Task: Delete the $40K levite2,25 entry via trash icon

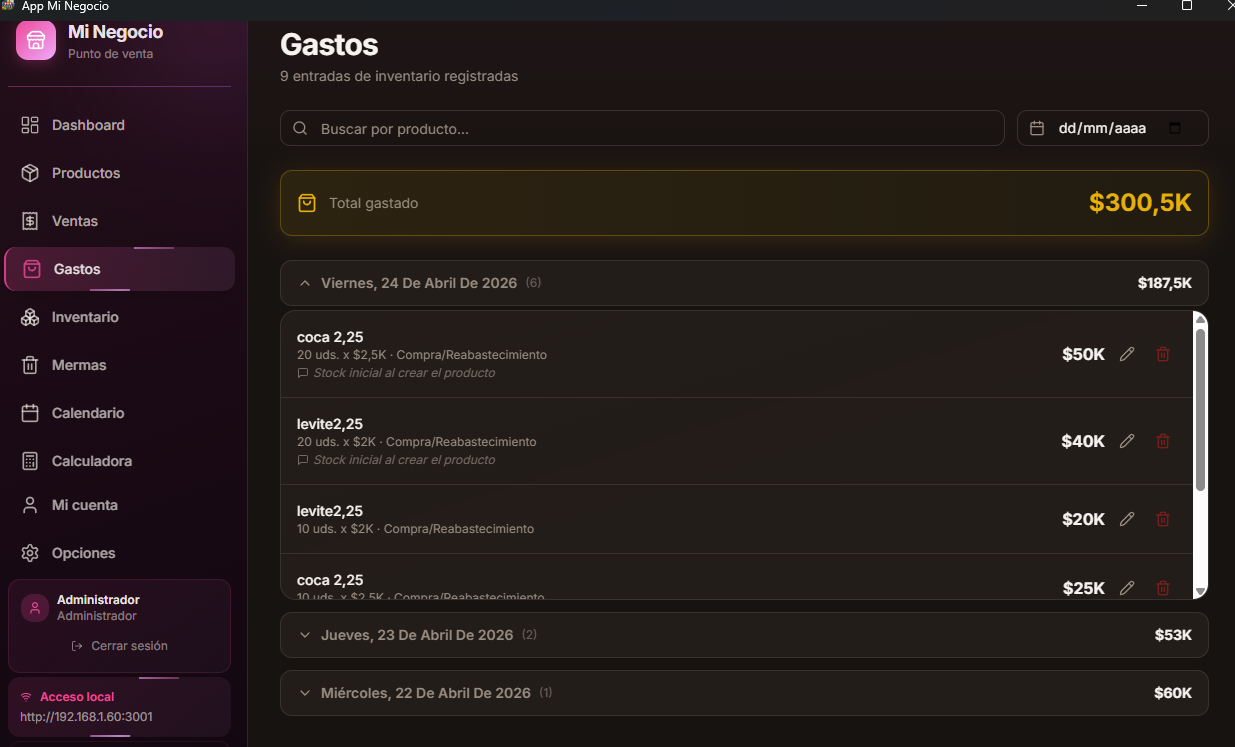Action: click(1163, 441)
